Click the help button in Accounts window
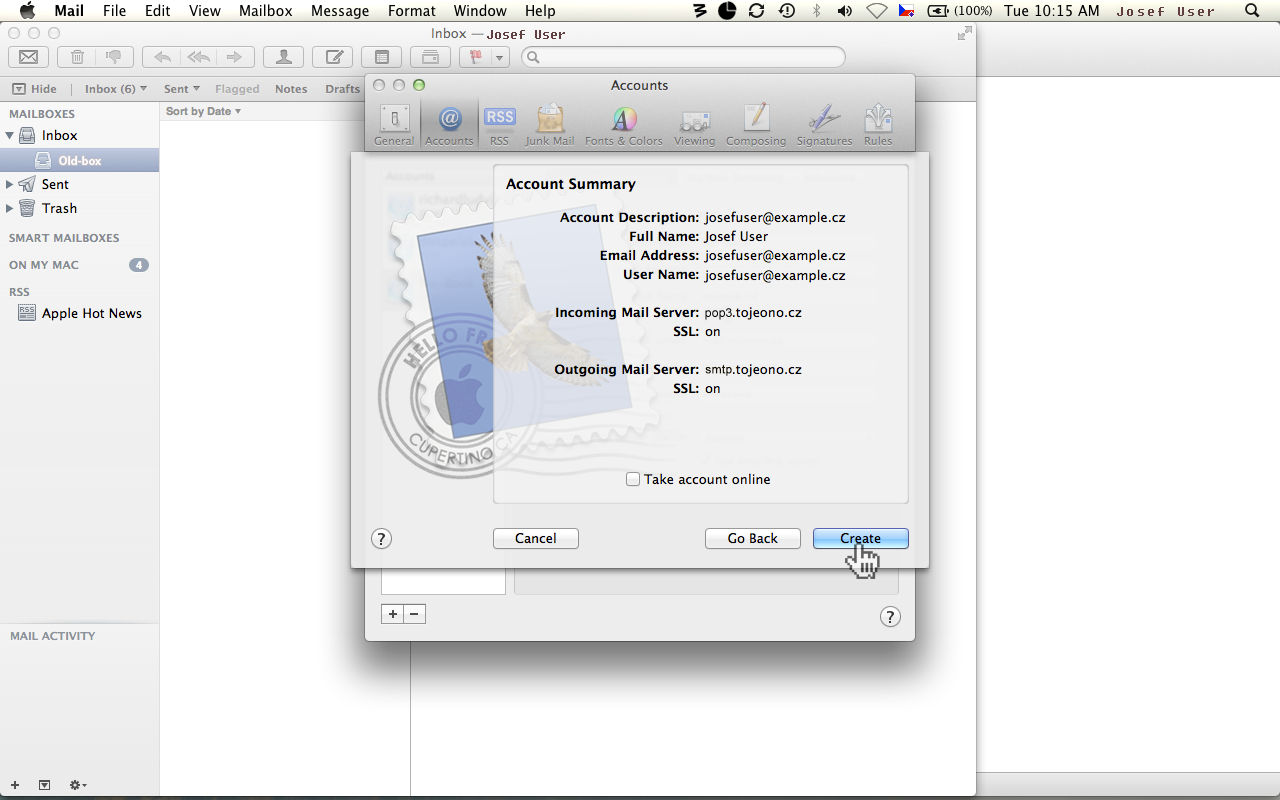The image size is (1280, 800). tap(890, 616)
